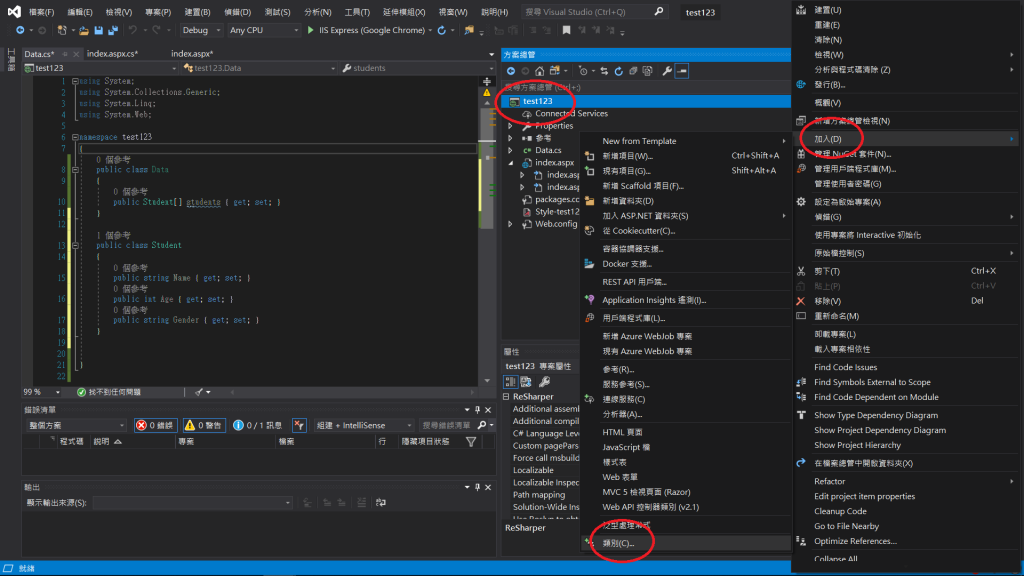The height and width of the screenshot is (576, 1024).
Task: Open the 工具(T) menu in menu bar
Action: 357,12
